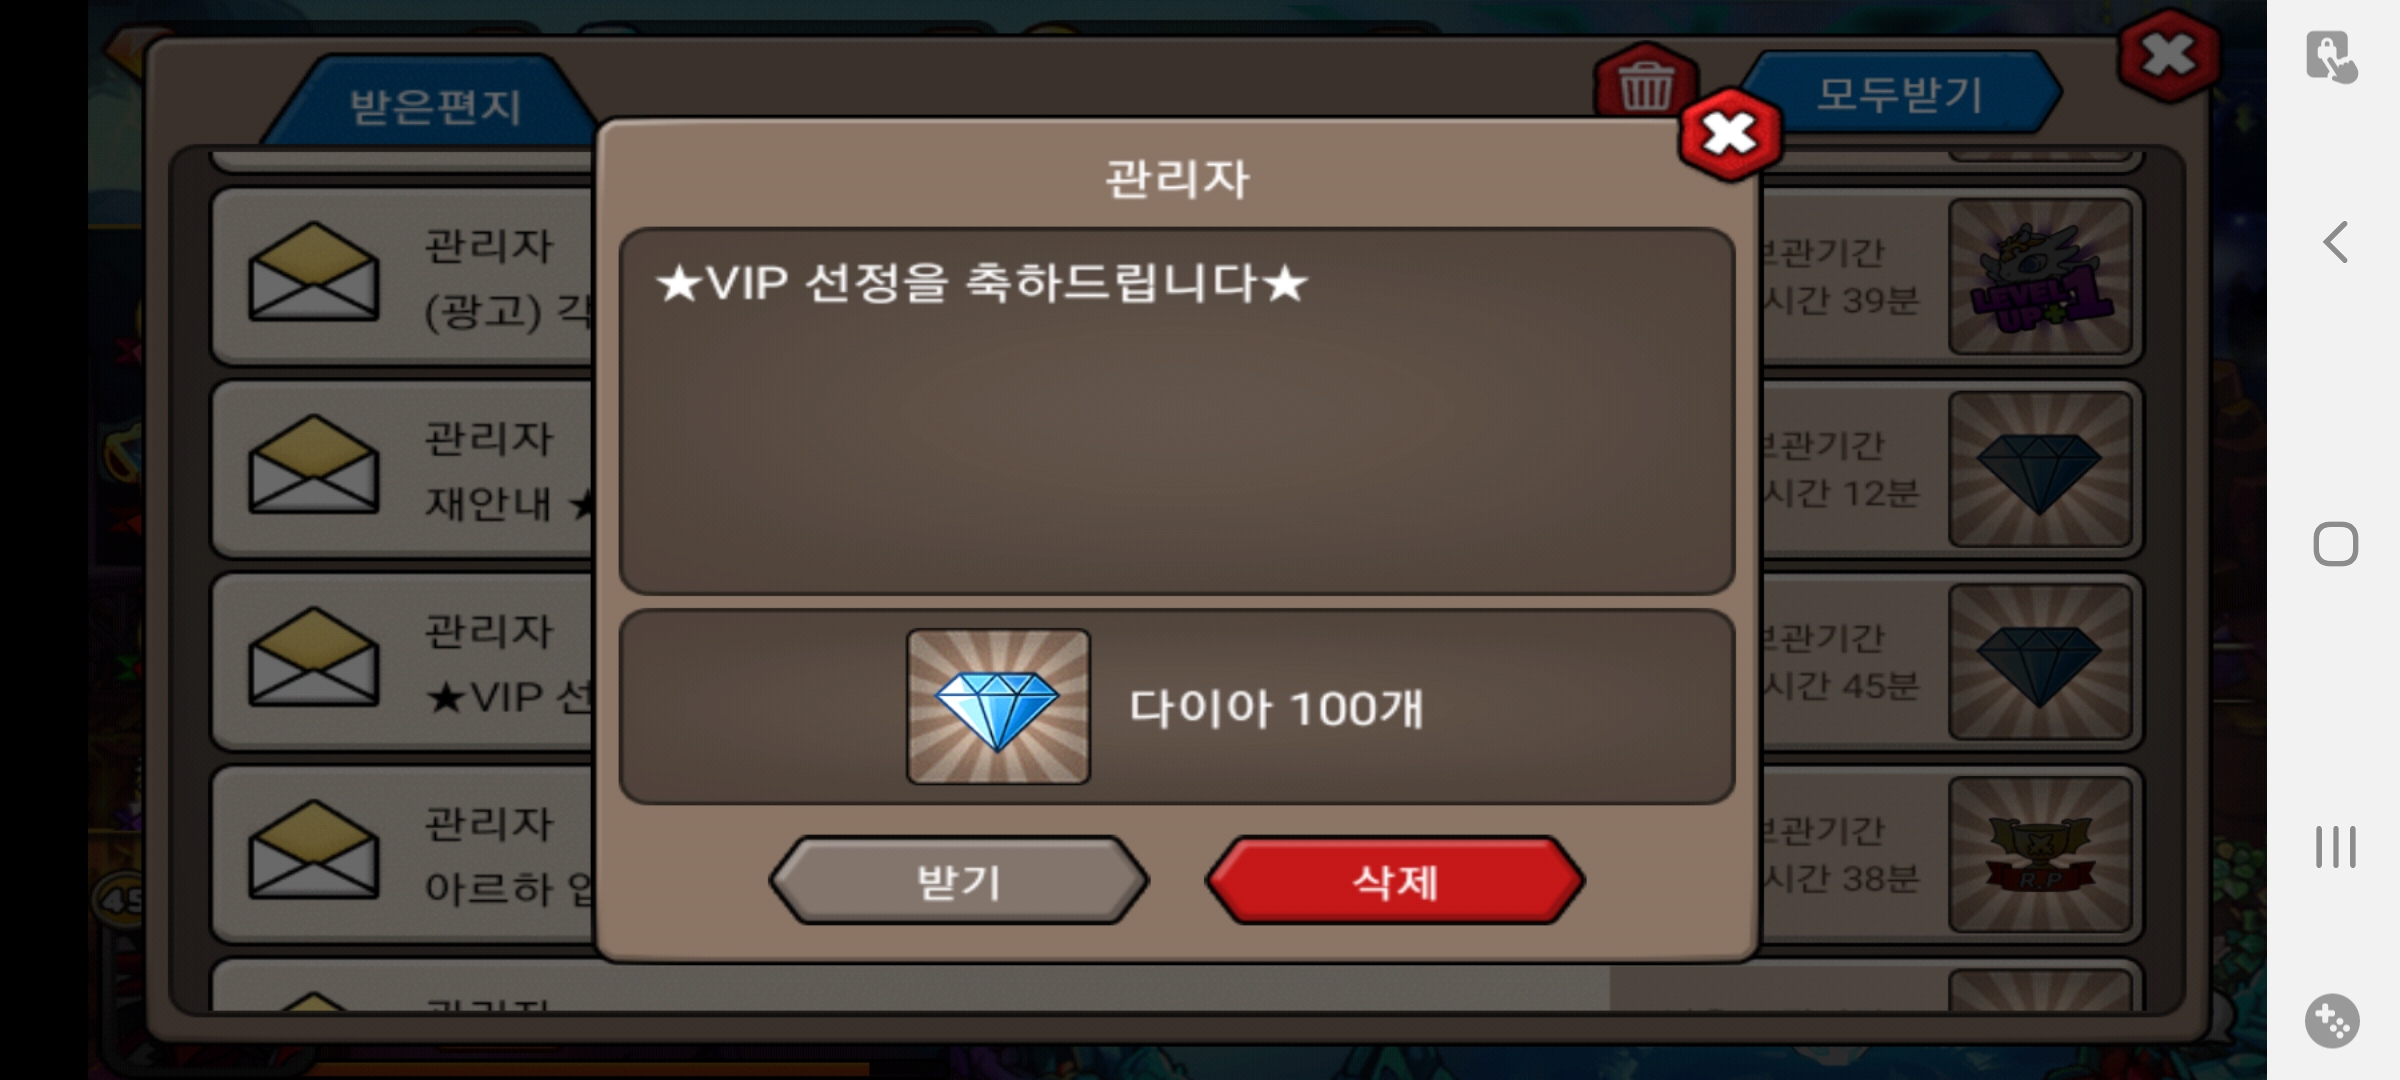This screenshot has width=2400, height=1080.
Task: Click the Level Up reward thumbnail
Action: [x=2040, y=276]
